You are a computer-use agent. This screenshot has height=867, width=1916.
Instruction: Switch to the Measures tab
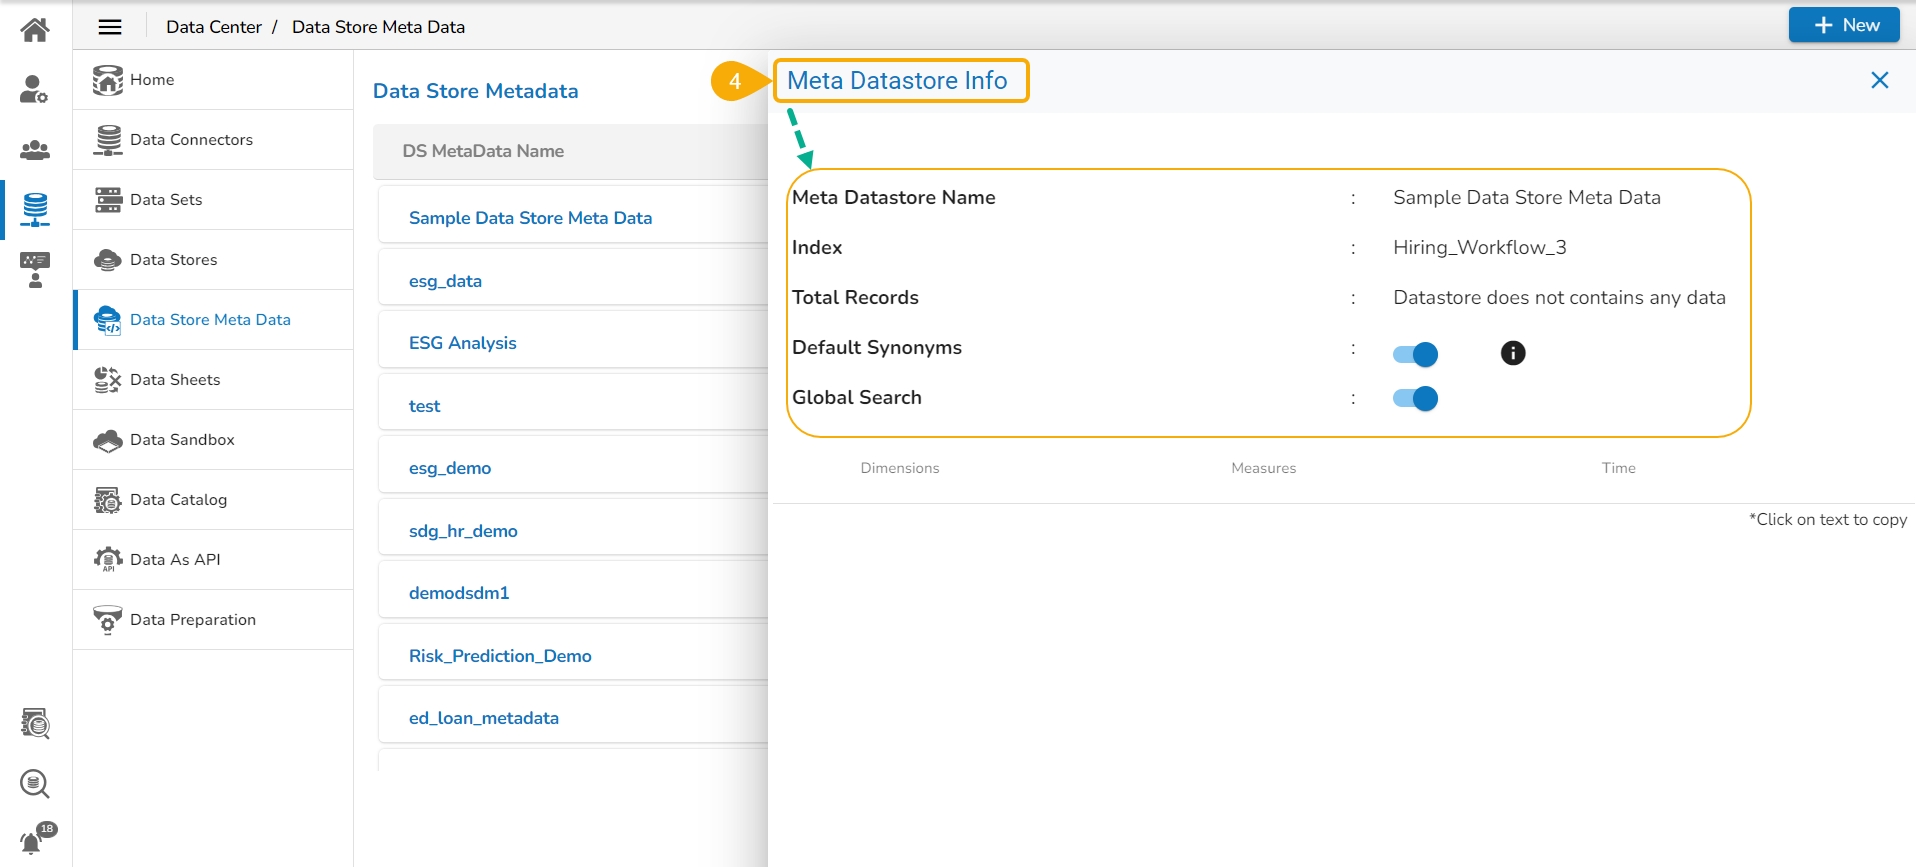coord(1263,468)
